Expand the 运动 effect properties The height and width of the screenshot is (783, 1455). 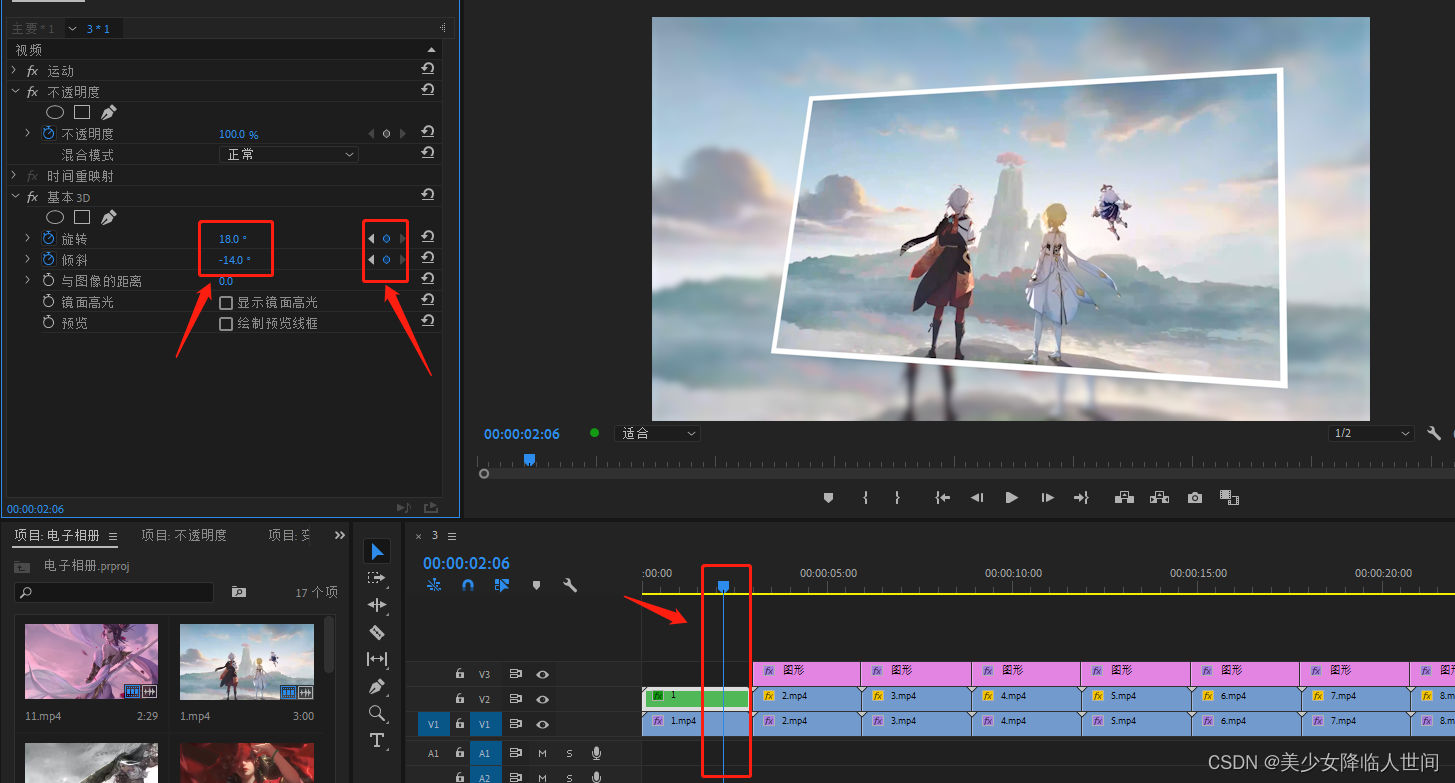point(14,70)
